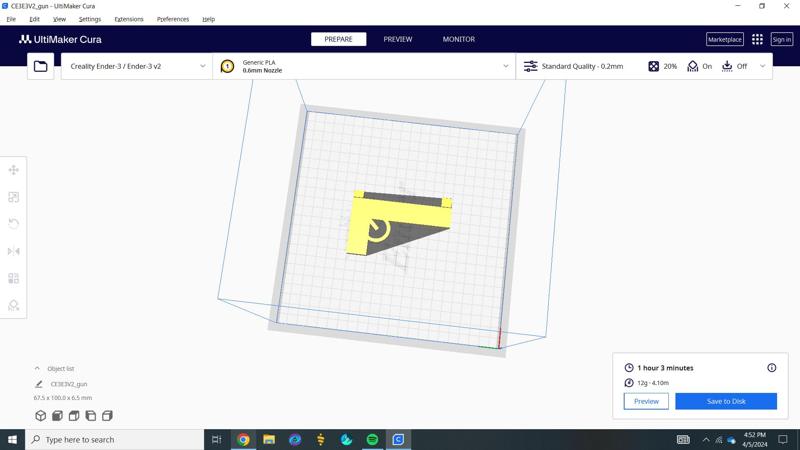Select the Scale tool in left toolbar
This screenshot has width=800, height=450.
pos(14,197)
